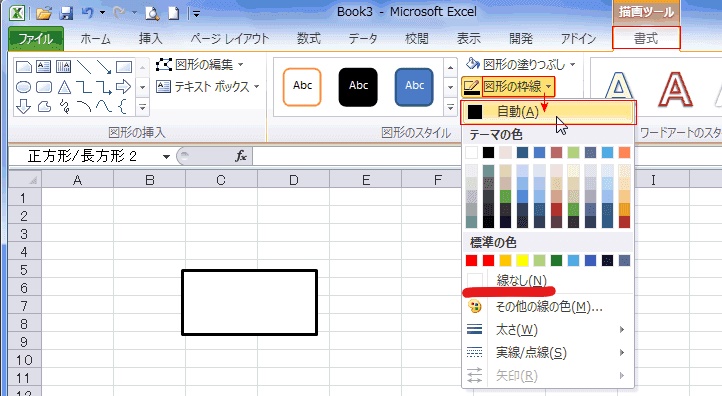
Task: Open the Formulas (数式) tab
Action: (x=309, y=39)
